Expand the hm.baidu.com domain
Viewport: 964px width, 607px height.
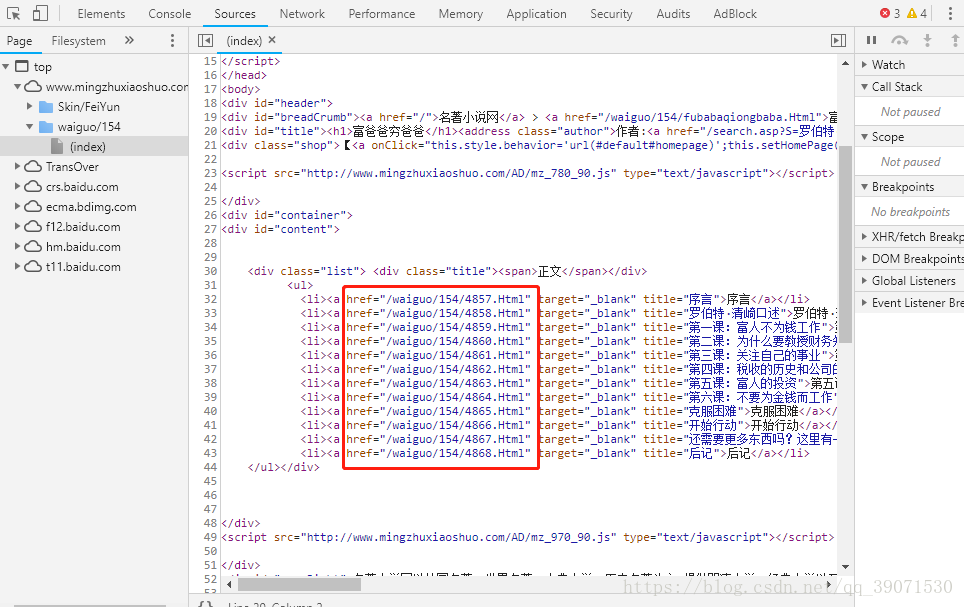click(x=18, y=247)
